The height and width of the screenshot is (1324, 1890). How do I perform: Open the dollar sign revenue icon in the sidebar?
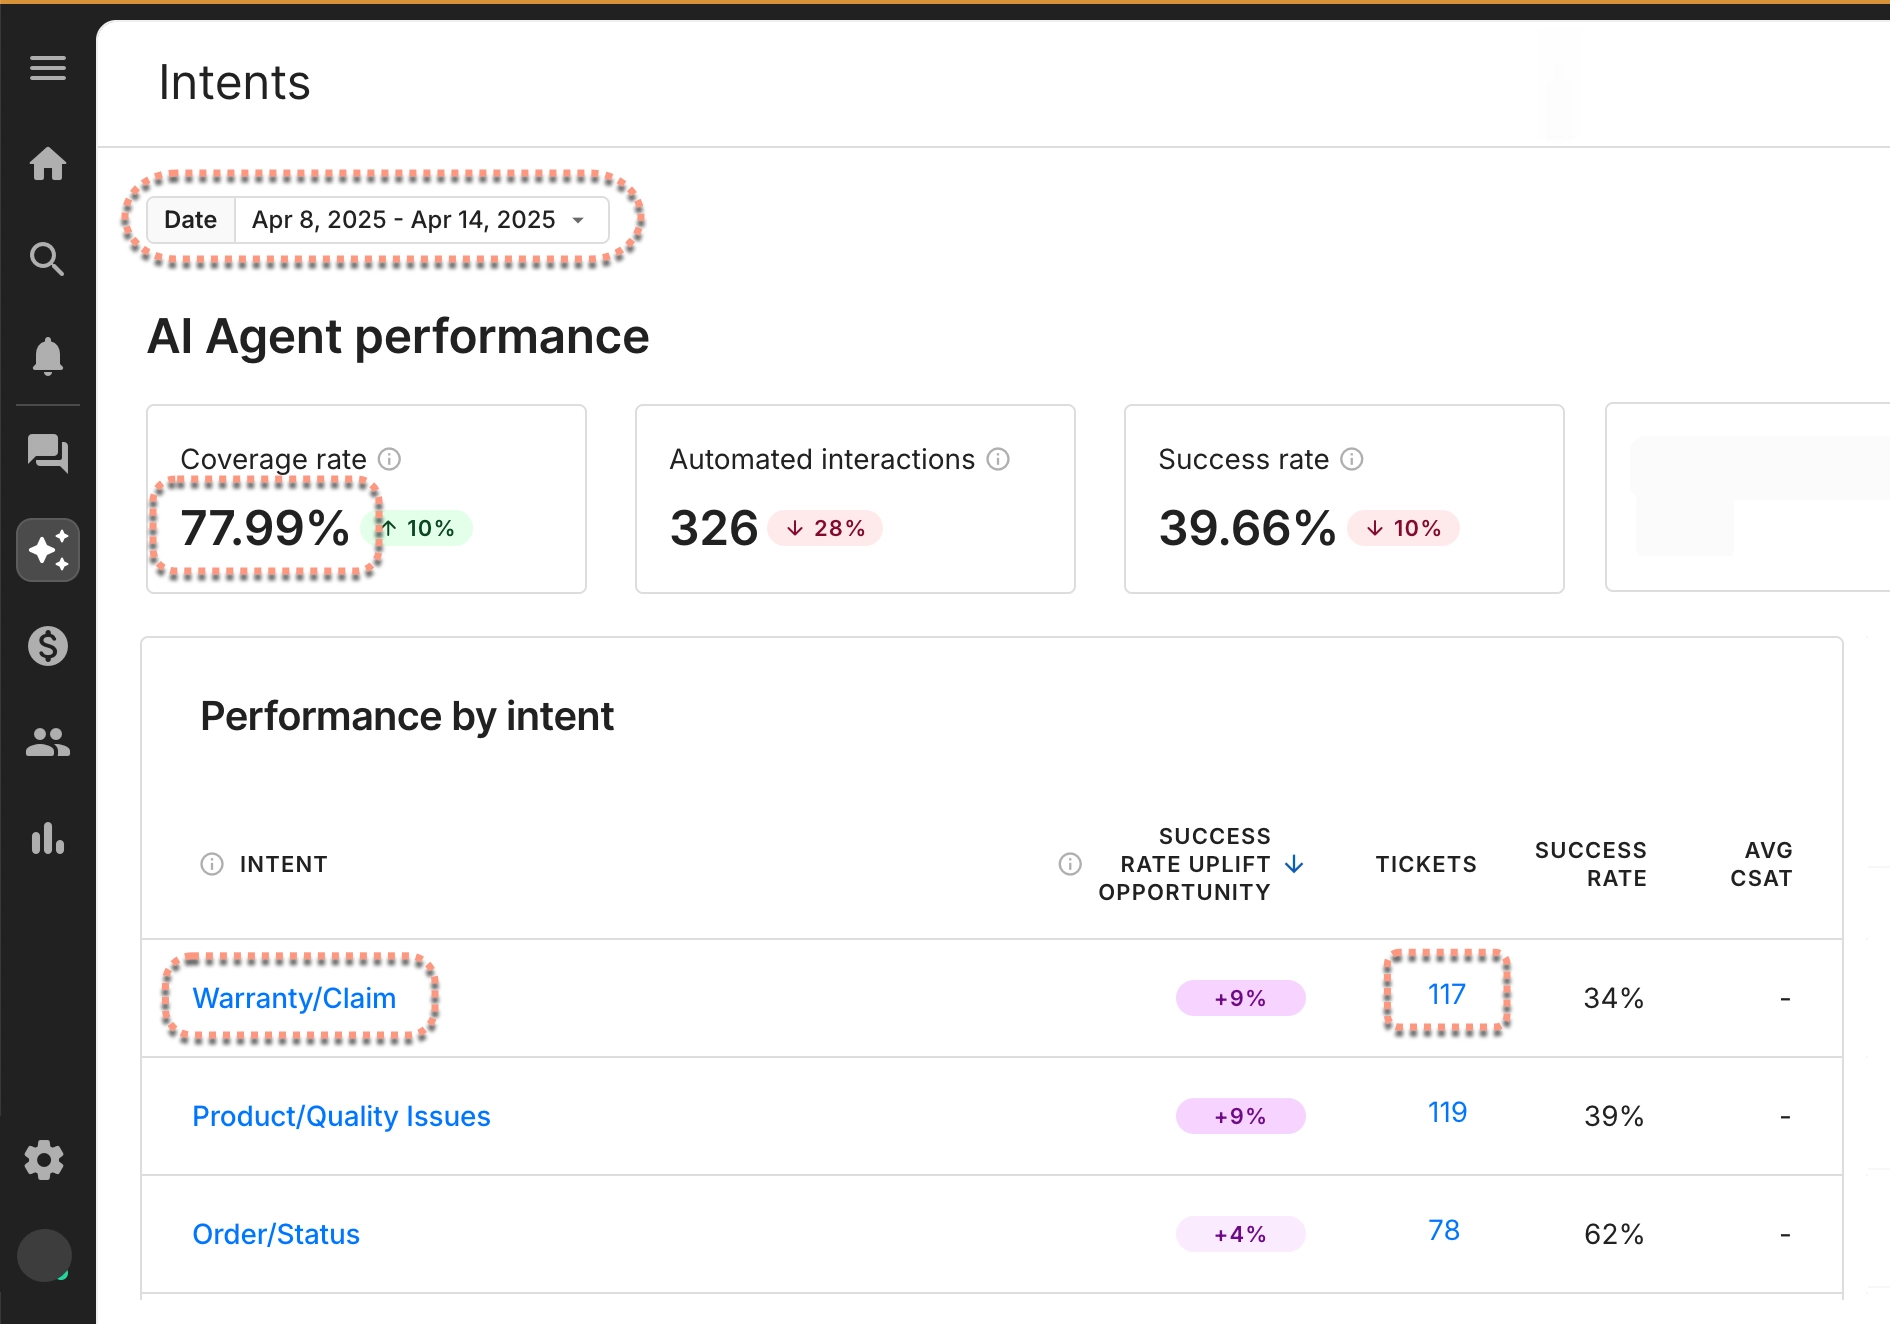pos(48,646)
